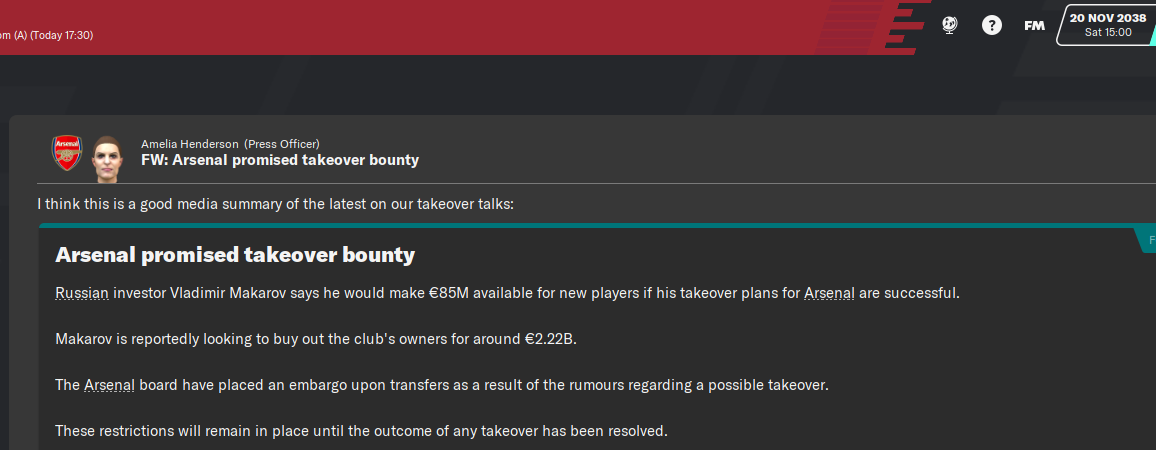This screenshot has width=1156, height=450.
Task: Follow the underlined Russian nation link
Action: click(82, 293)
